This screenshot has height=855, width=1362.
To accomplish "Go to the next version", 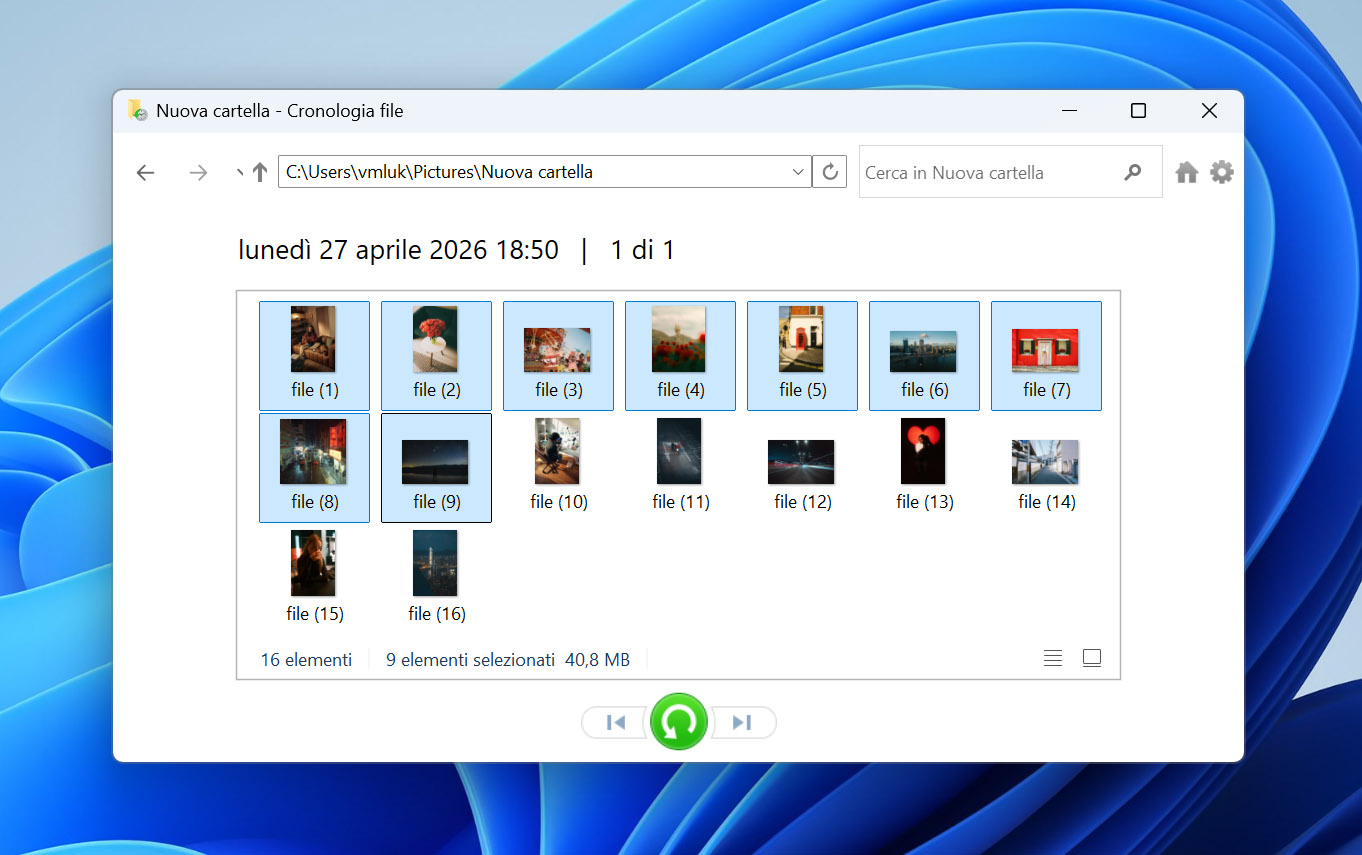I will (x=742, y=722).
